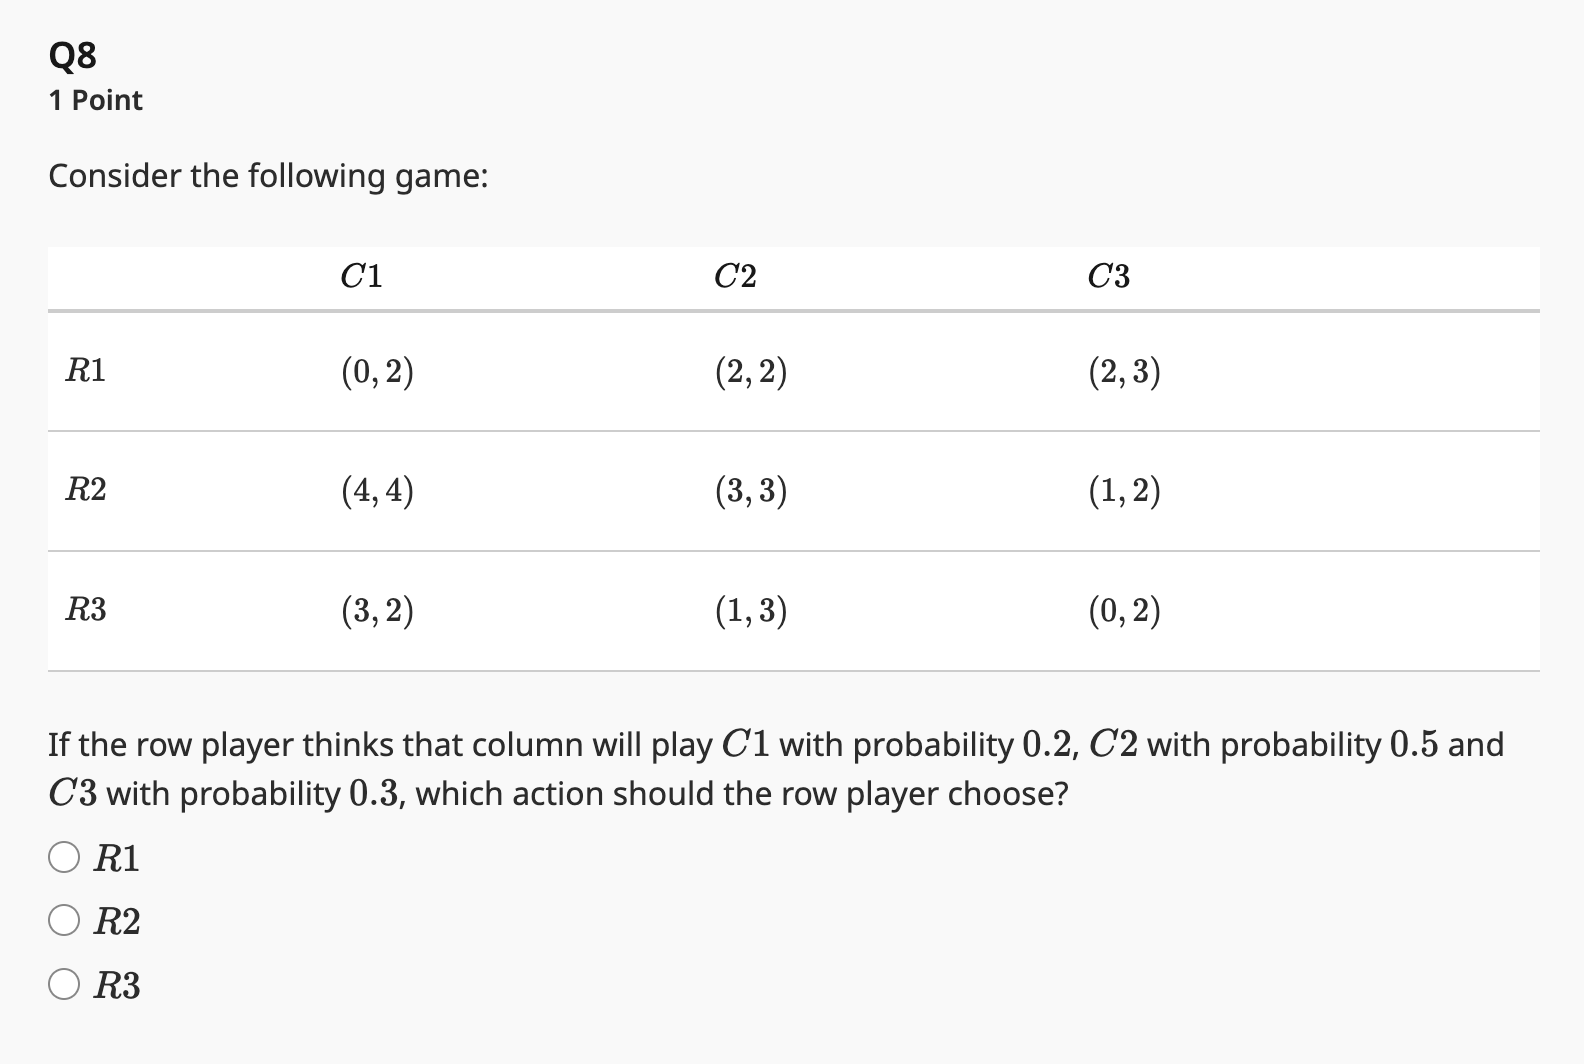Screen dimensions: 1584x1064
Task: Click the C1 column header
Action: click(x=359, y=276)
